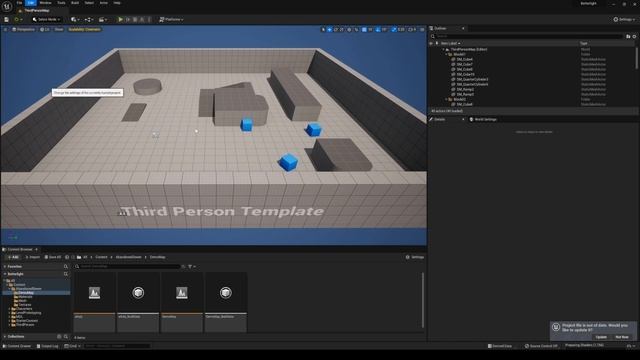The width and height of the screenshot is (640, 360).
Task: Click the Scalability Cinematic warning button
Action: point(84,29)
